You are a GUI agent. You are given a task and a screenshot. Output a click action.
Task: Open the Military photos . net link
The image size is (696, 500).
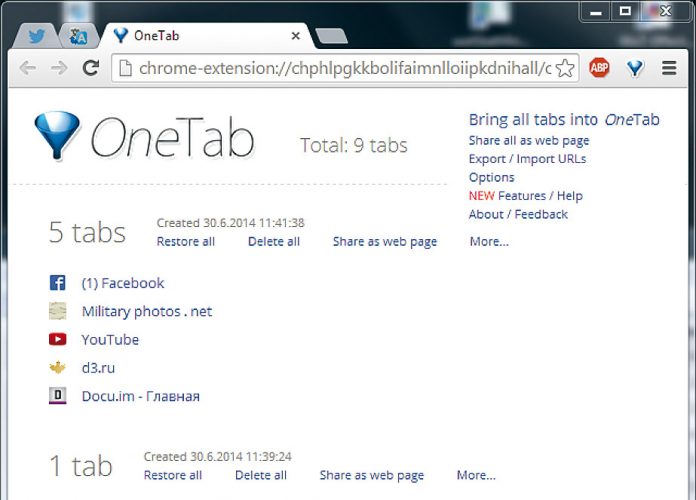click(147, 311)
